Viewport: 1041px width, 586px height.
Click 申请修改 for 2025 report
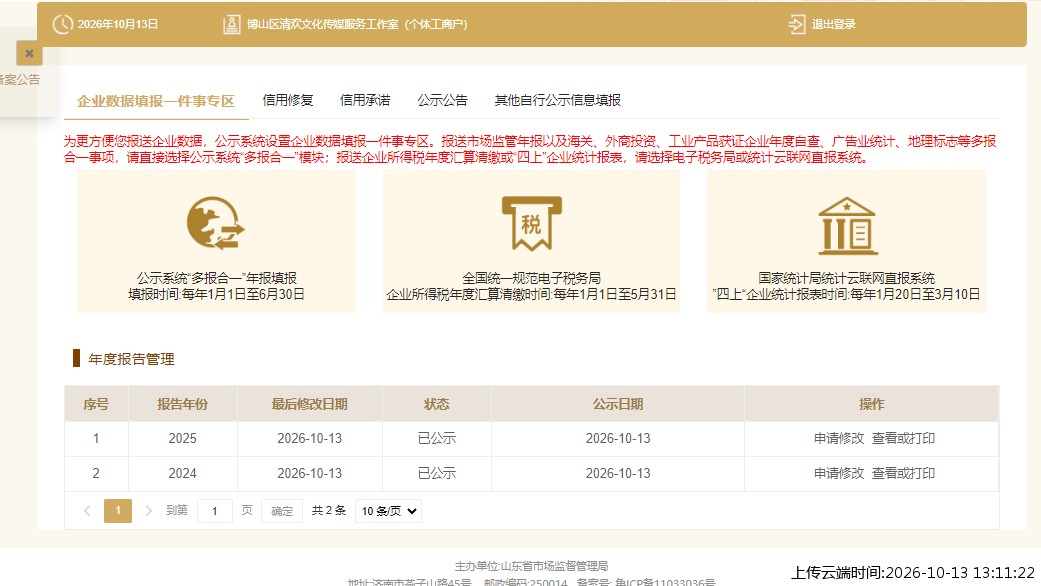(839, 438)
